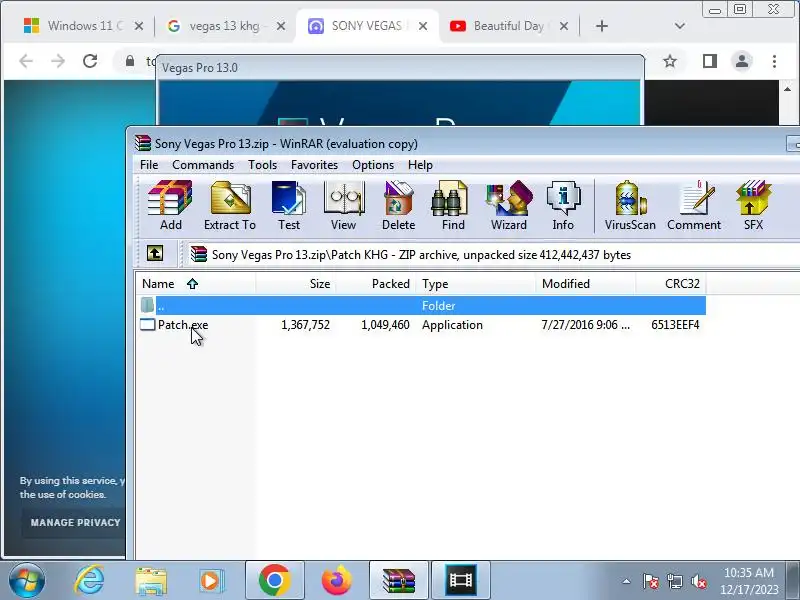Launch the Wizard tool
The image size is (800, 600).
pos(509,205)
